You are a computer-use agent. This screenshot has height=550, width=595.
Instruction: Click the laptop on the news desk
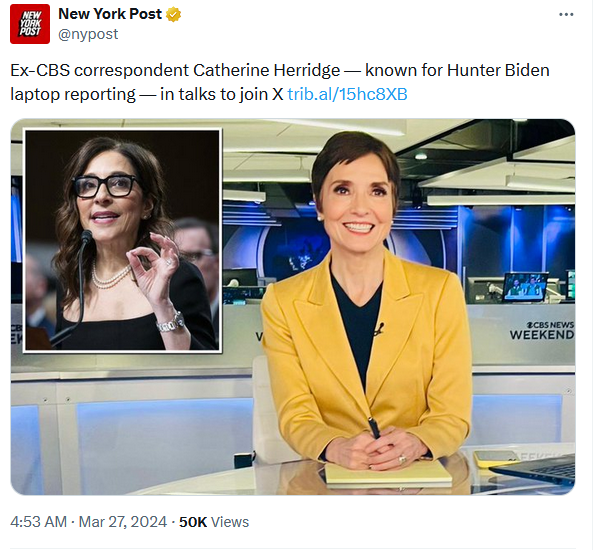tap(536, 470)
